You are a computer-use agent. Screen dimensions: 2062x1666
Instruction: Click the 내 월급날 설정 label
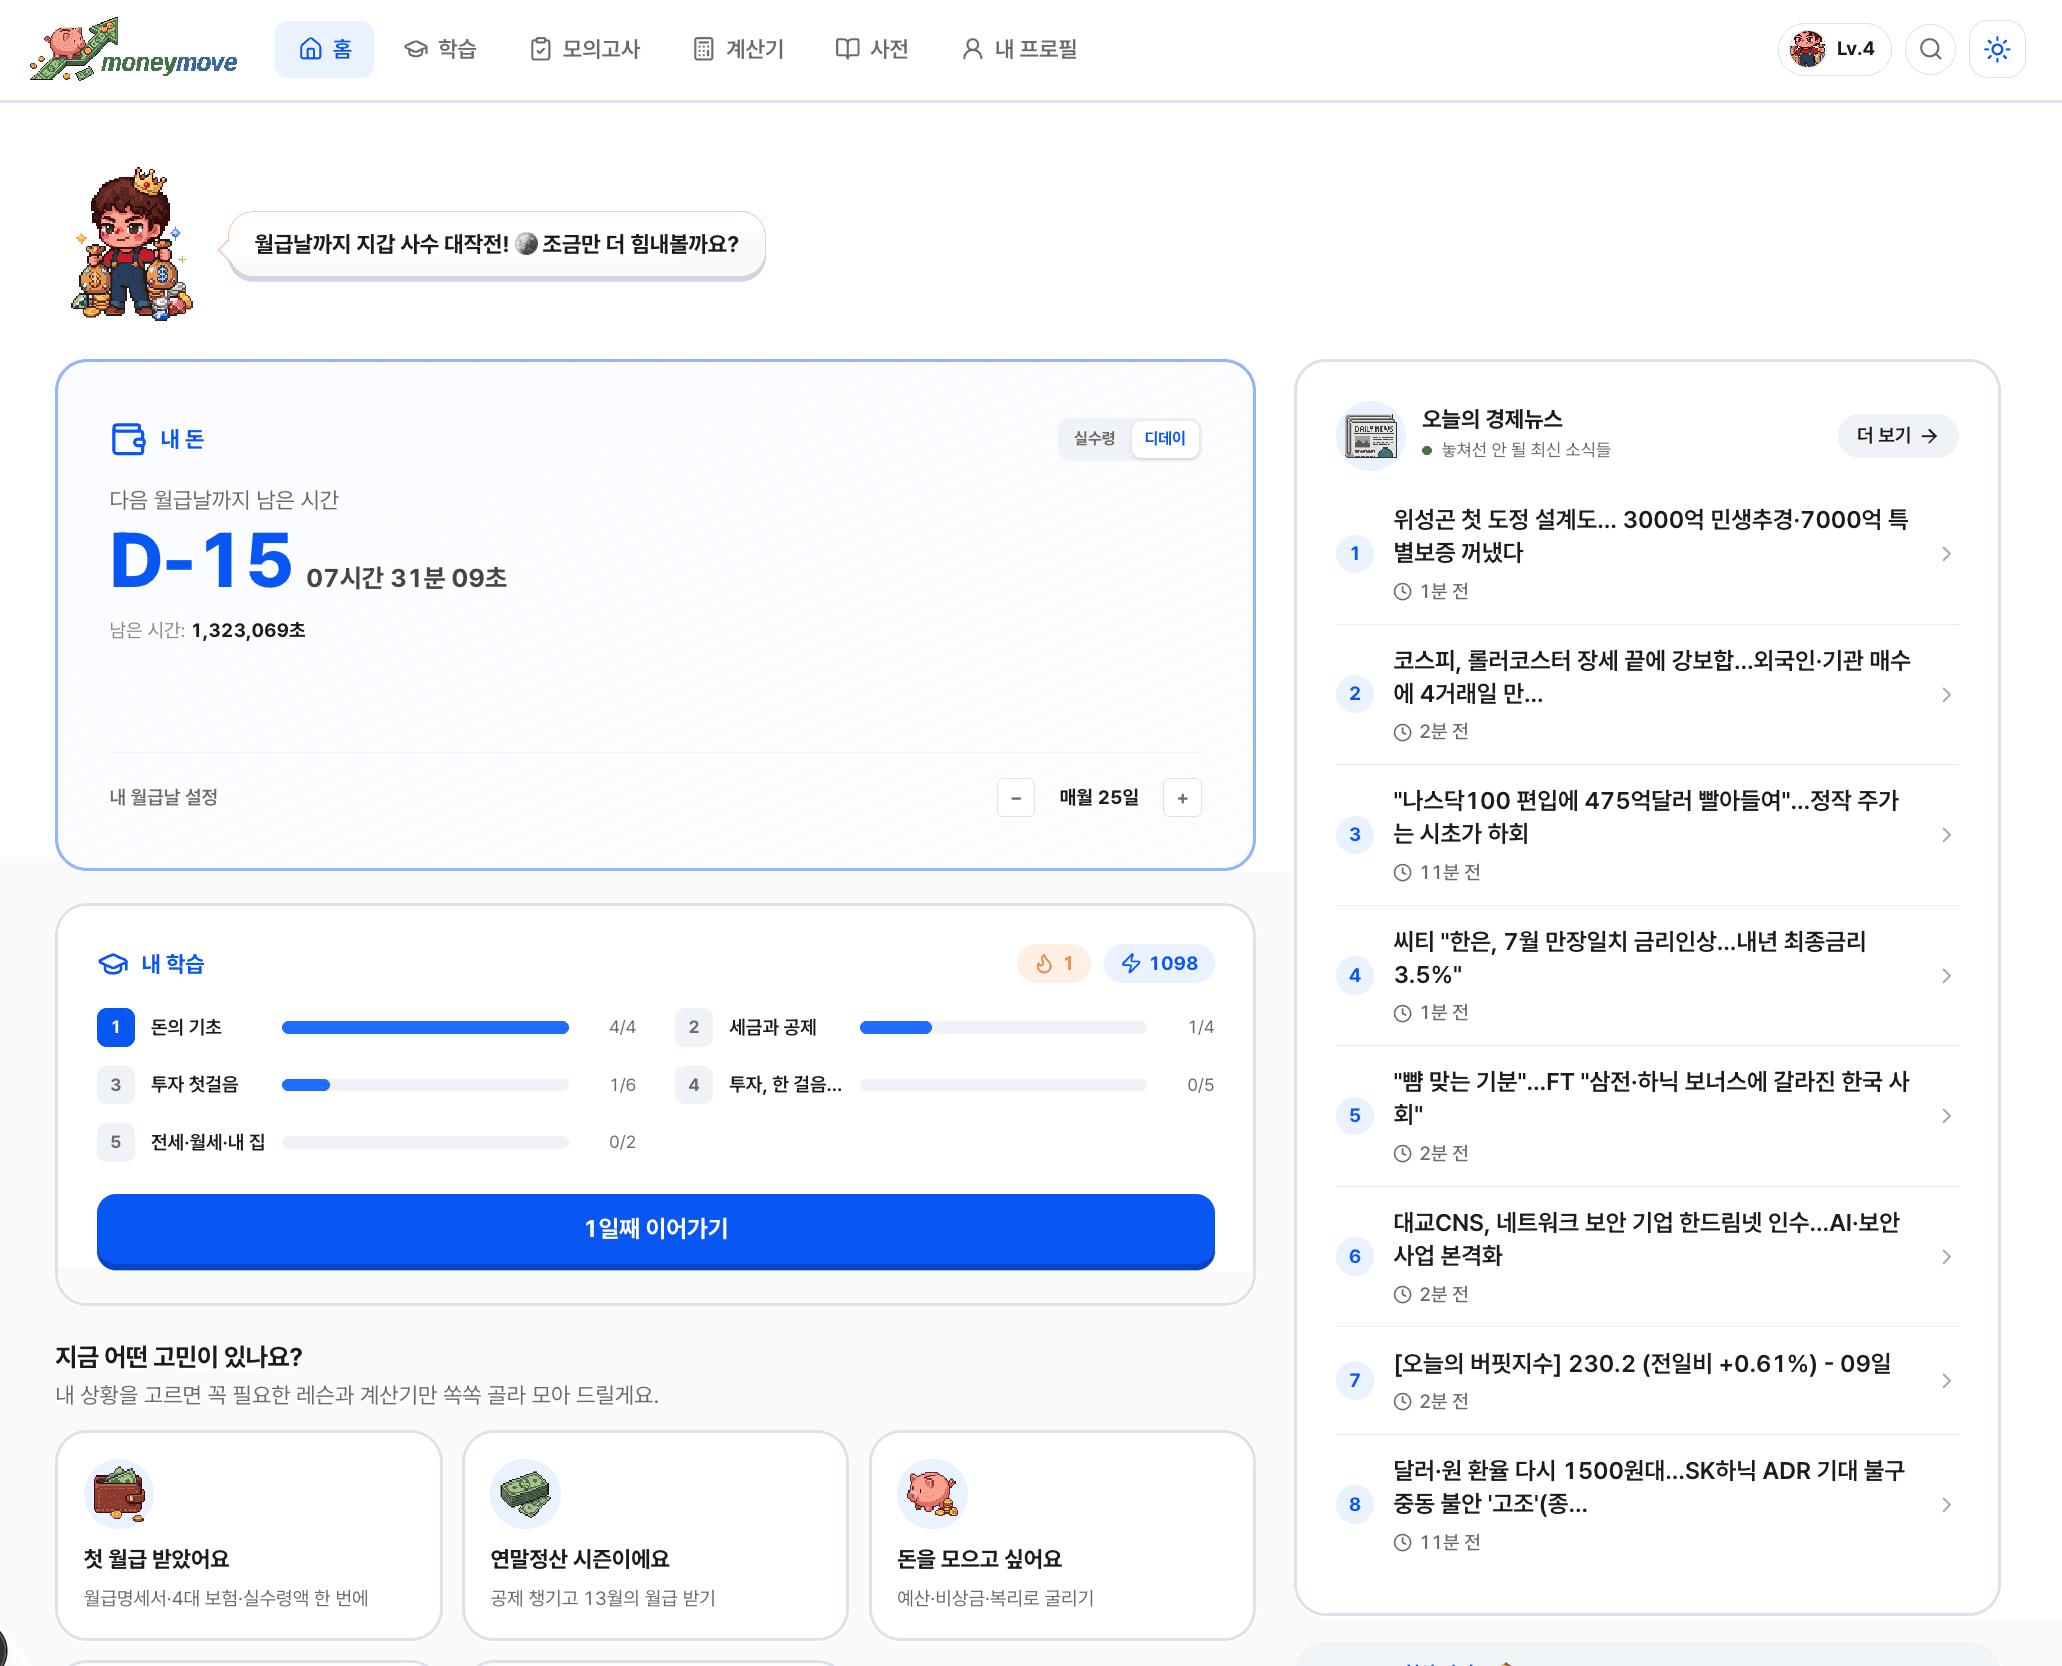(164, 798)
